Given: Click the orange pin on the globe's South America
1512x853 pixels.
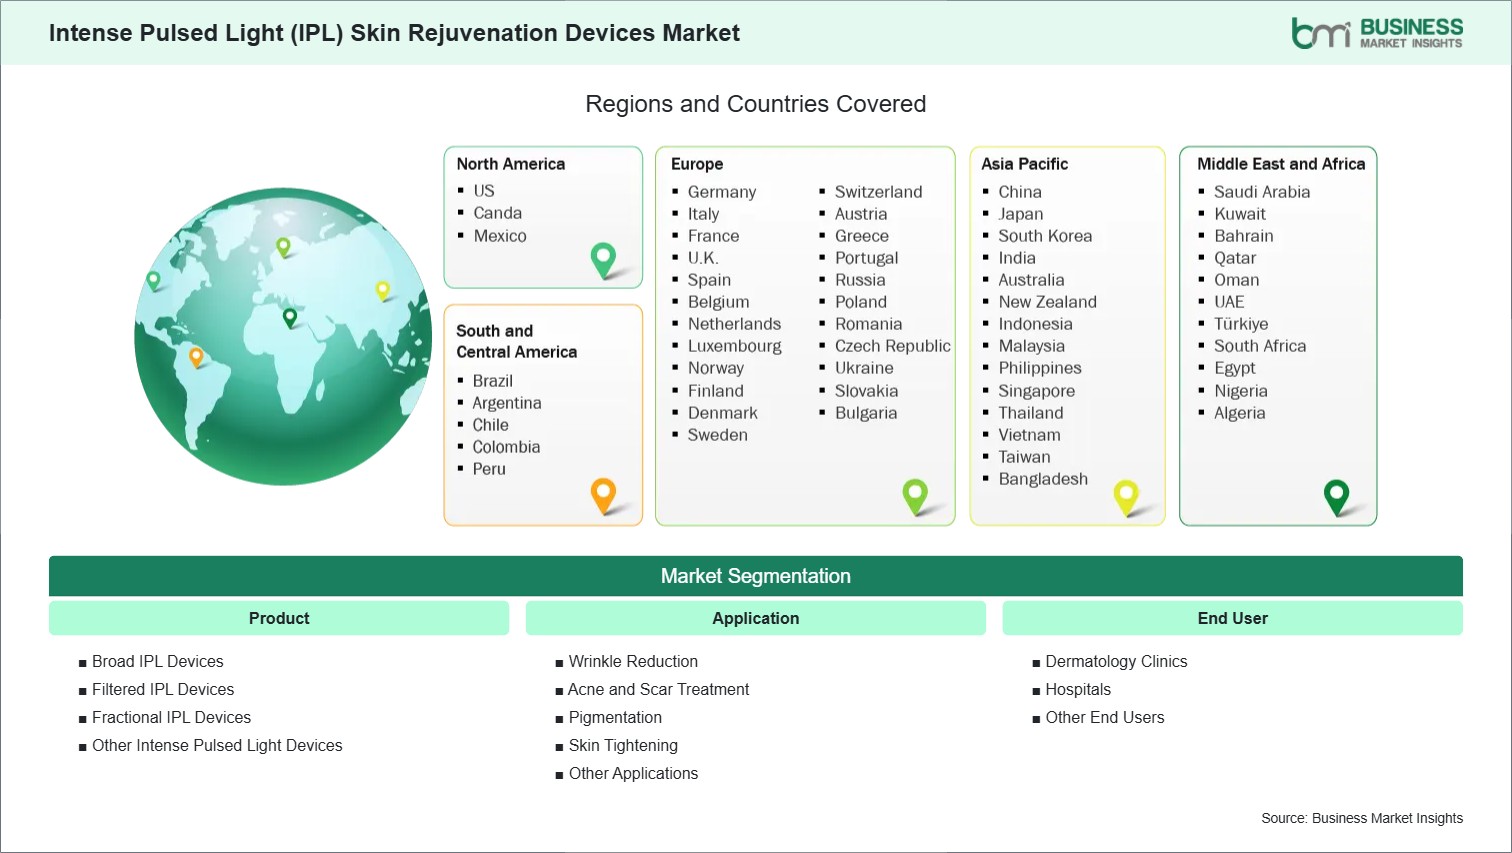Looking at the screenshot, I should coord(196,357).
